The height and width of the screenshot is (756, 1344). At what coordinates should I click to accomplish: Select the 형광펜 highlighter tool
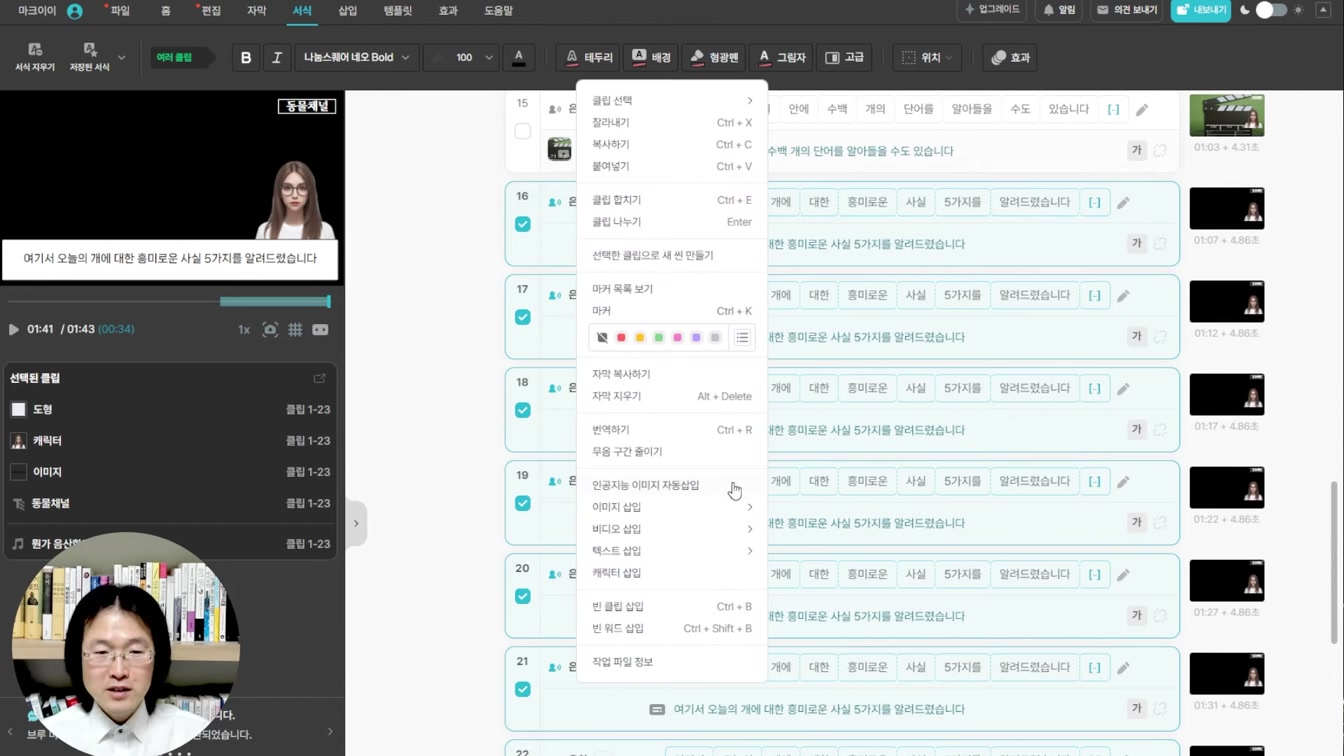coord(714,58)
